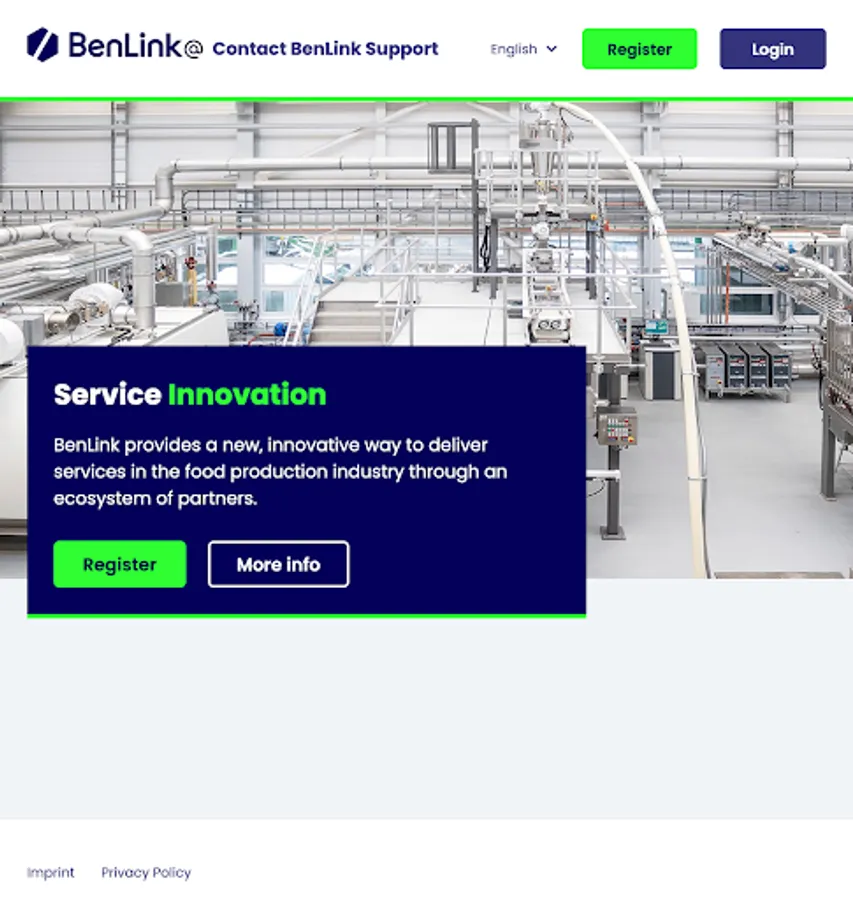Image resolution: width=853 pixels, height=900 pixels.
Task: Click the empty gray area below card
Action: coord(426,717)
